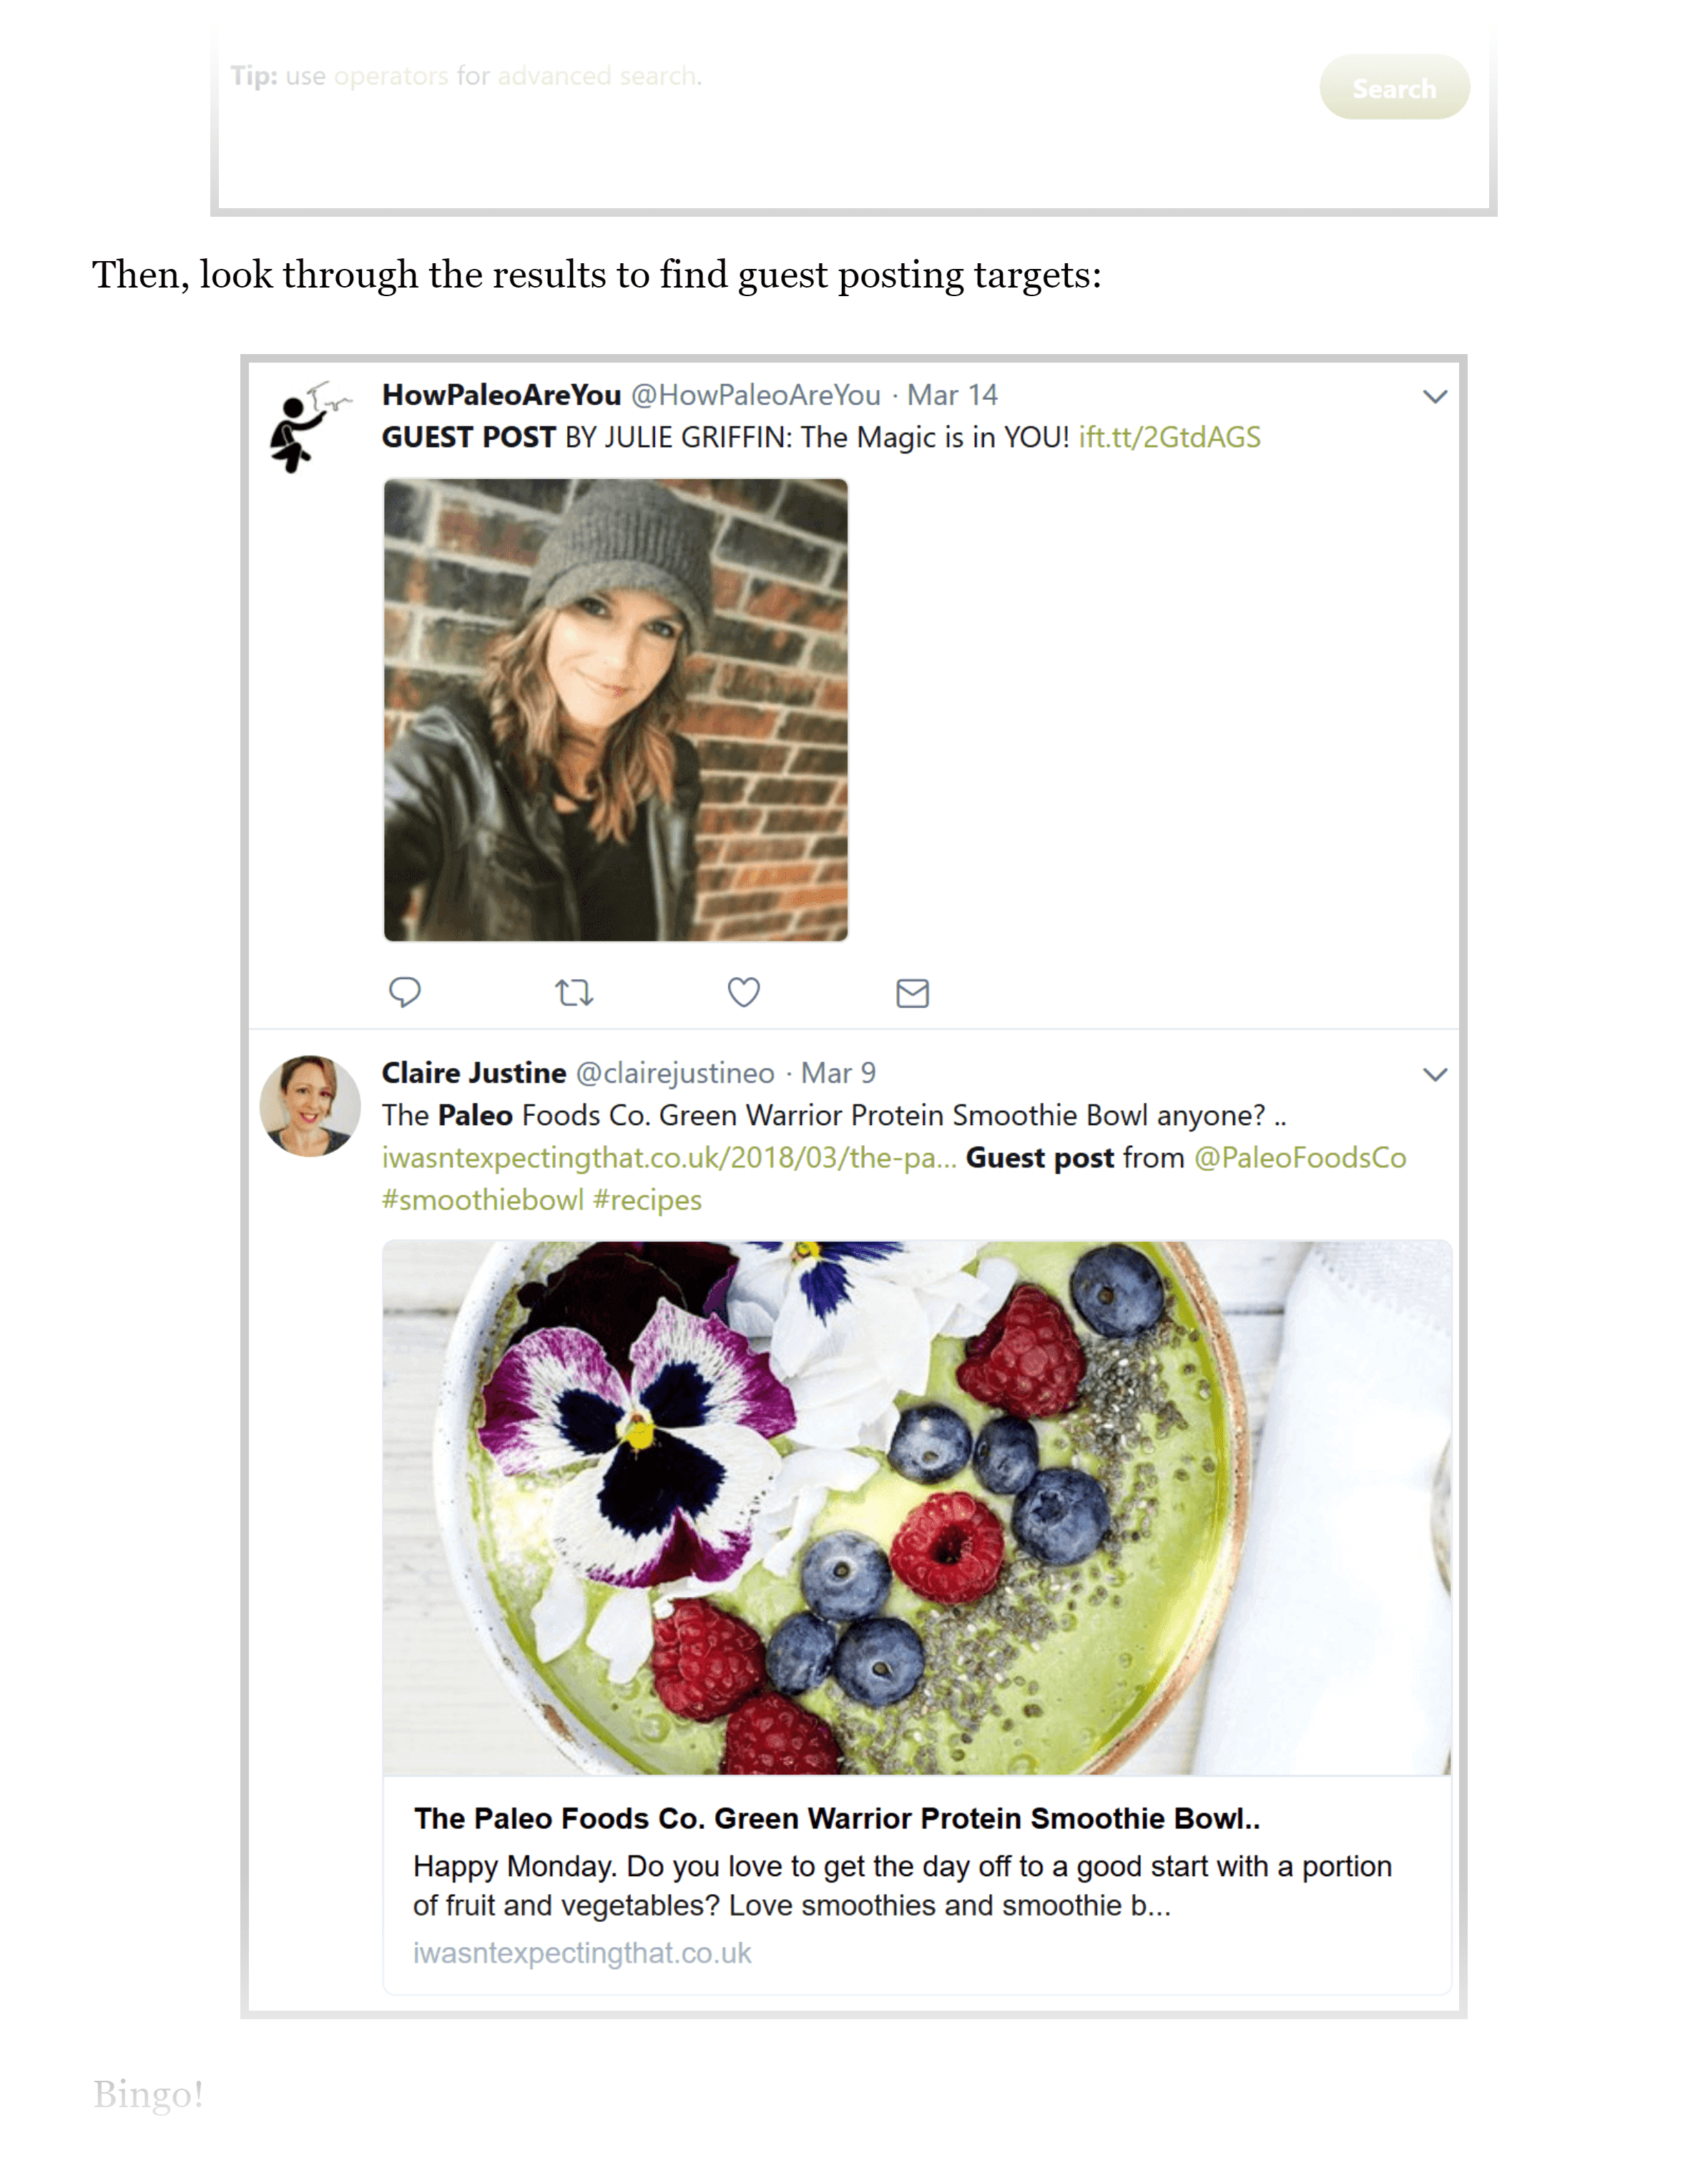Open Claire Justine's profile photo

[310, 1106]
